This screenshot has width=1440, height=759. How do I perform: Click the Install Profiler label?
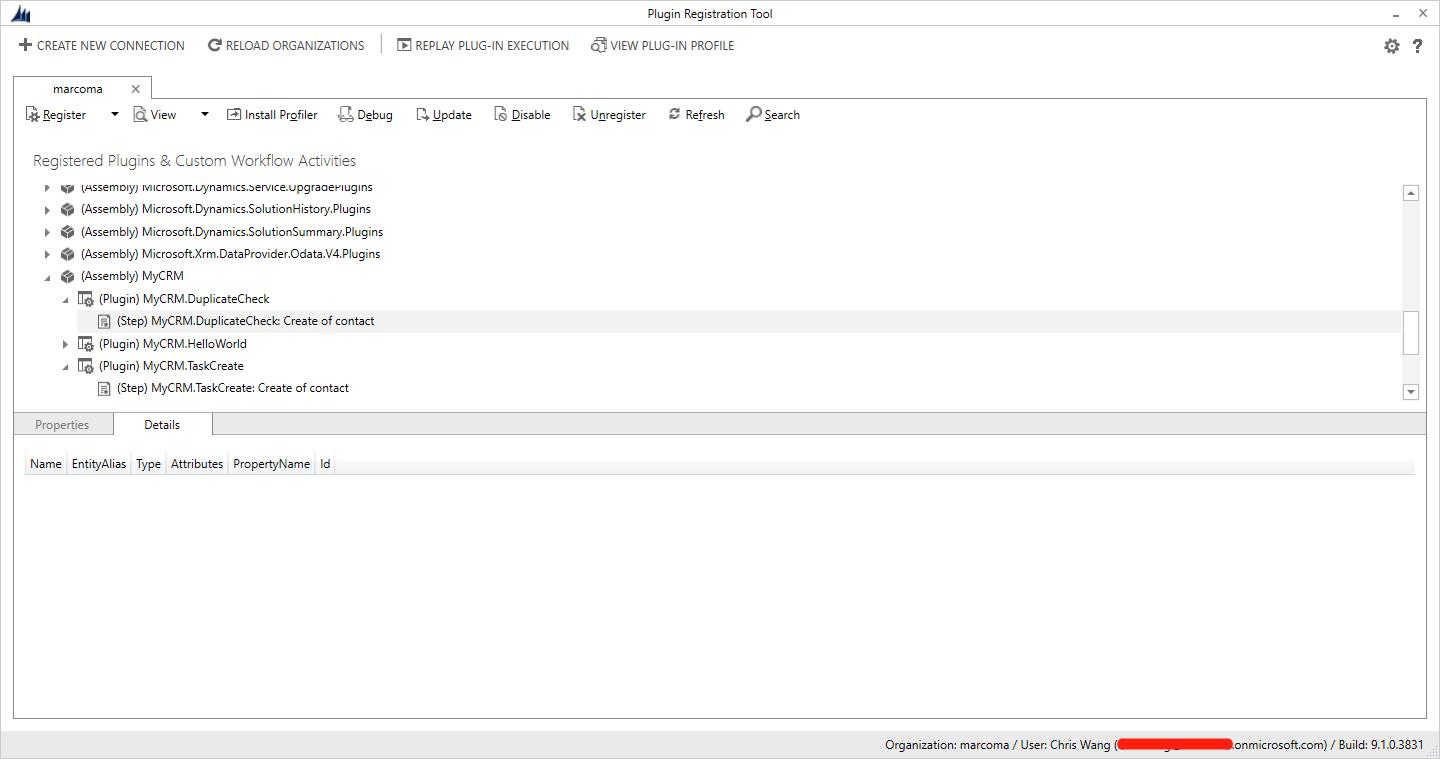pos(281,115)
